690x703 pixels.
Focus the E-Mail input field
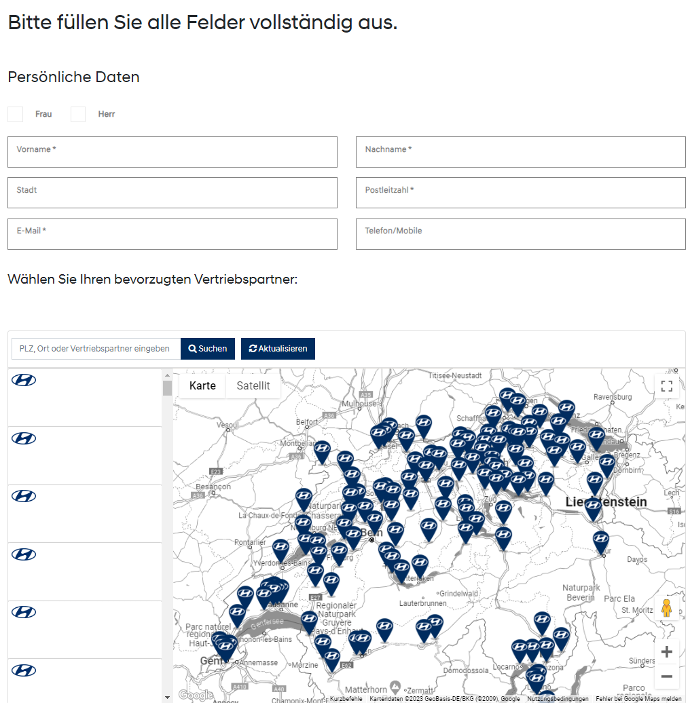pos(172,234)
